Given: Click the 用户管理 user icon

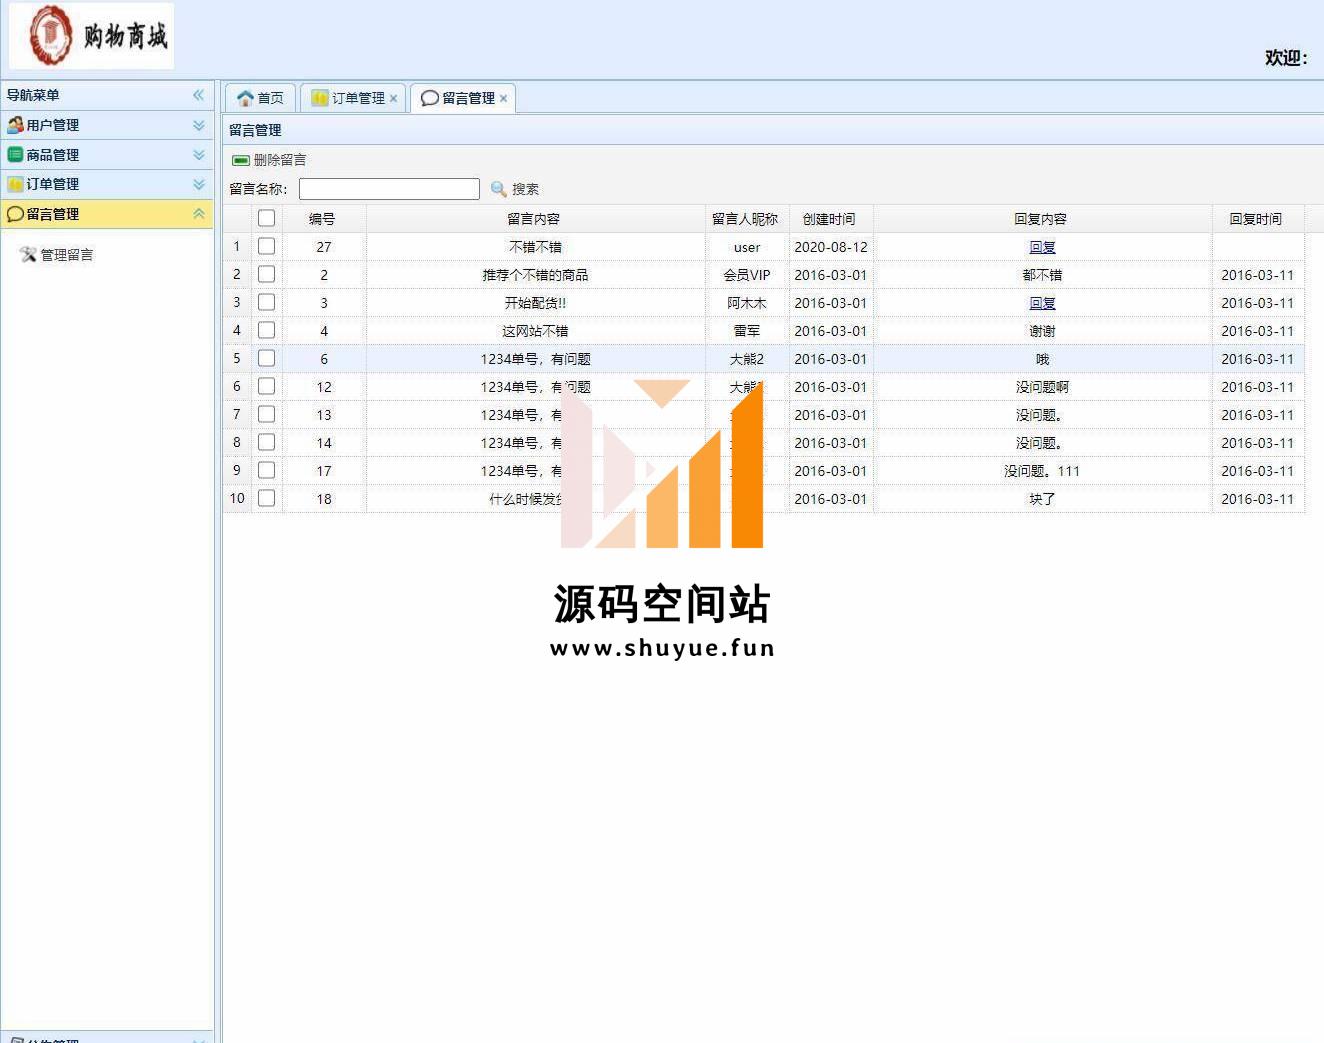Looking at the screenshot, I should (15, 125).
